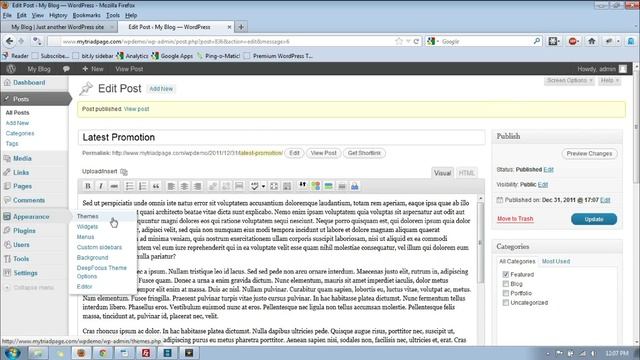This screenshot has width=640, height=360.
Task: Switch editor to Visual tab
Action: pyautogui.click(x=442, y=173)
